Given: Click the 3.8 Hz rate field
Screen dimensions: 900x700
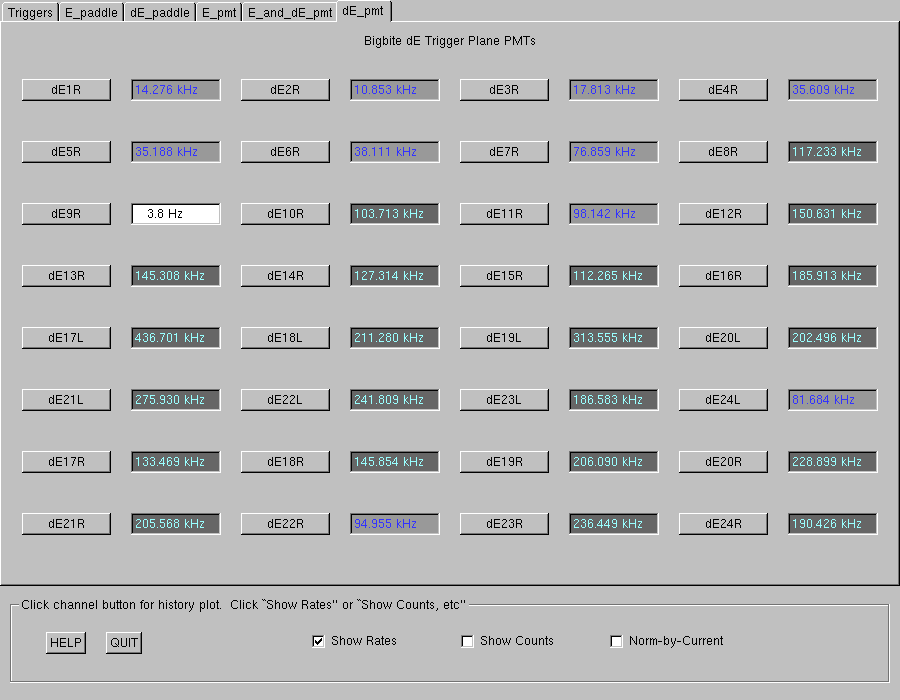Looking at the screenshot, I should [x=176, y=214].
